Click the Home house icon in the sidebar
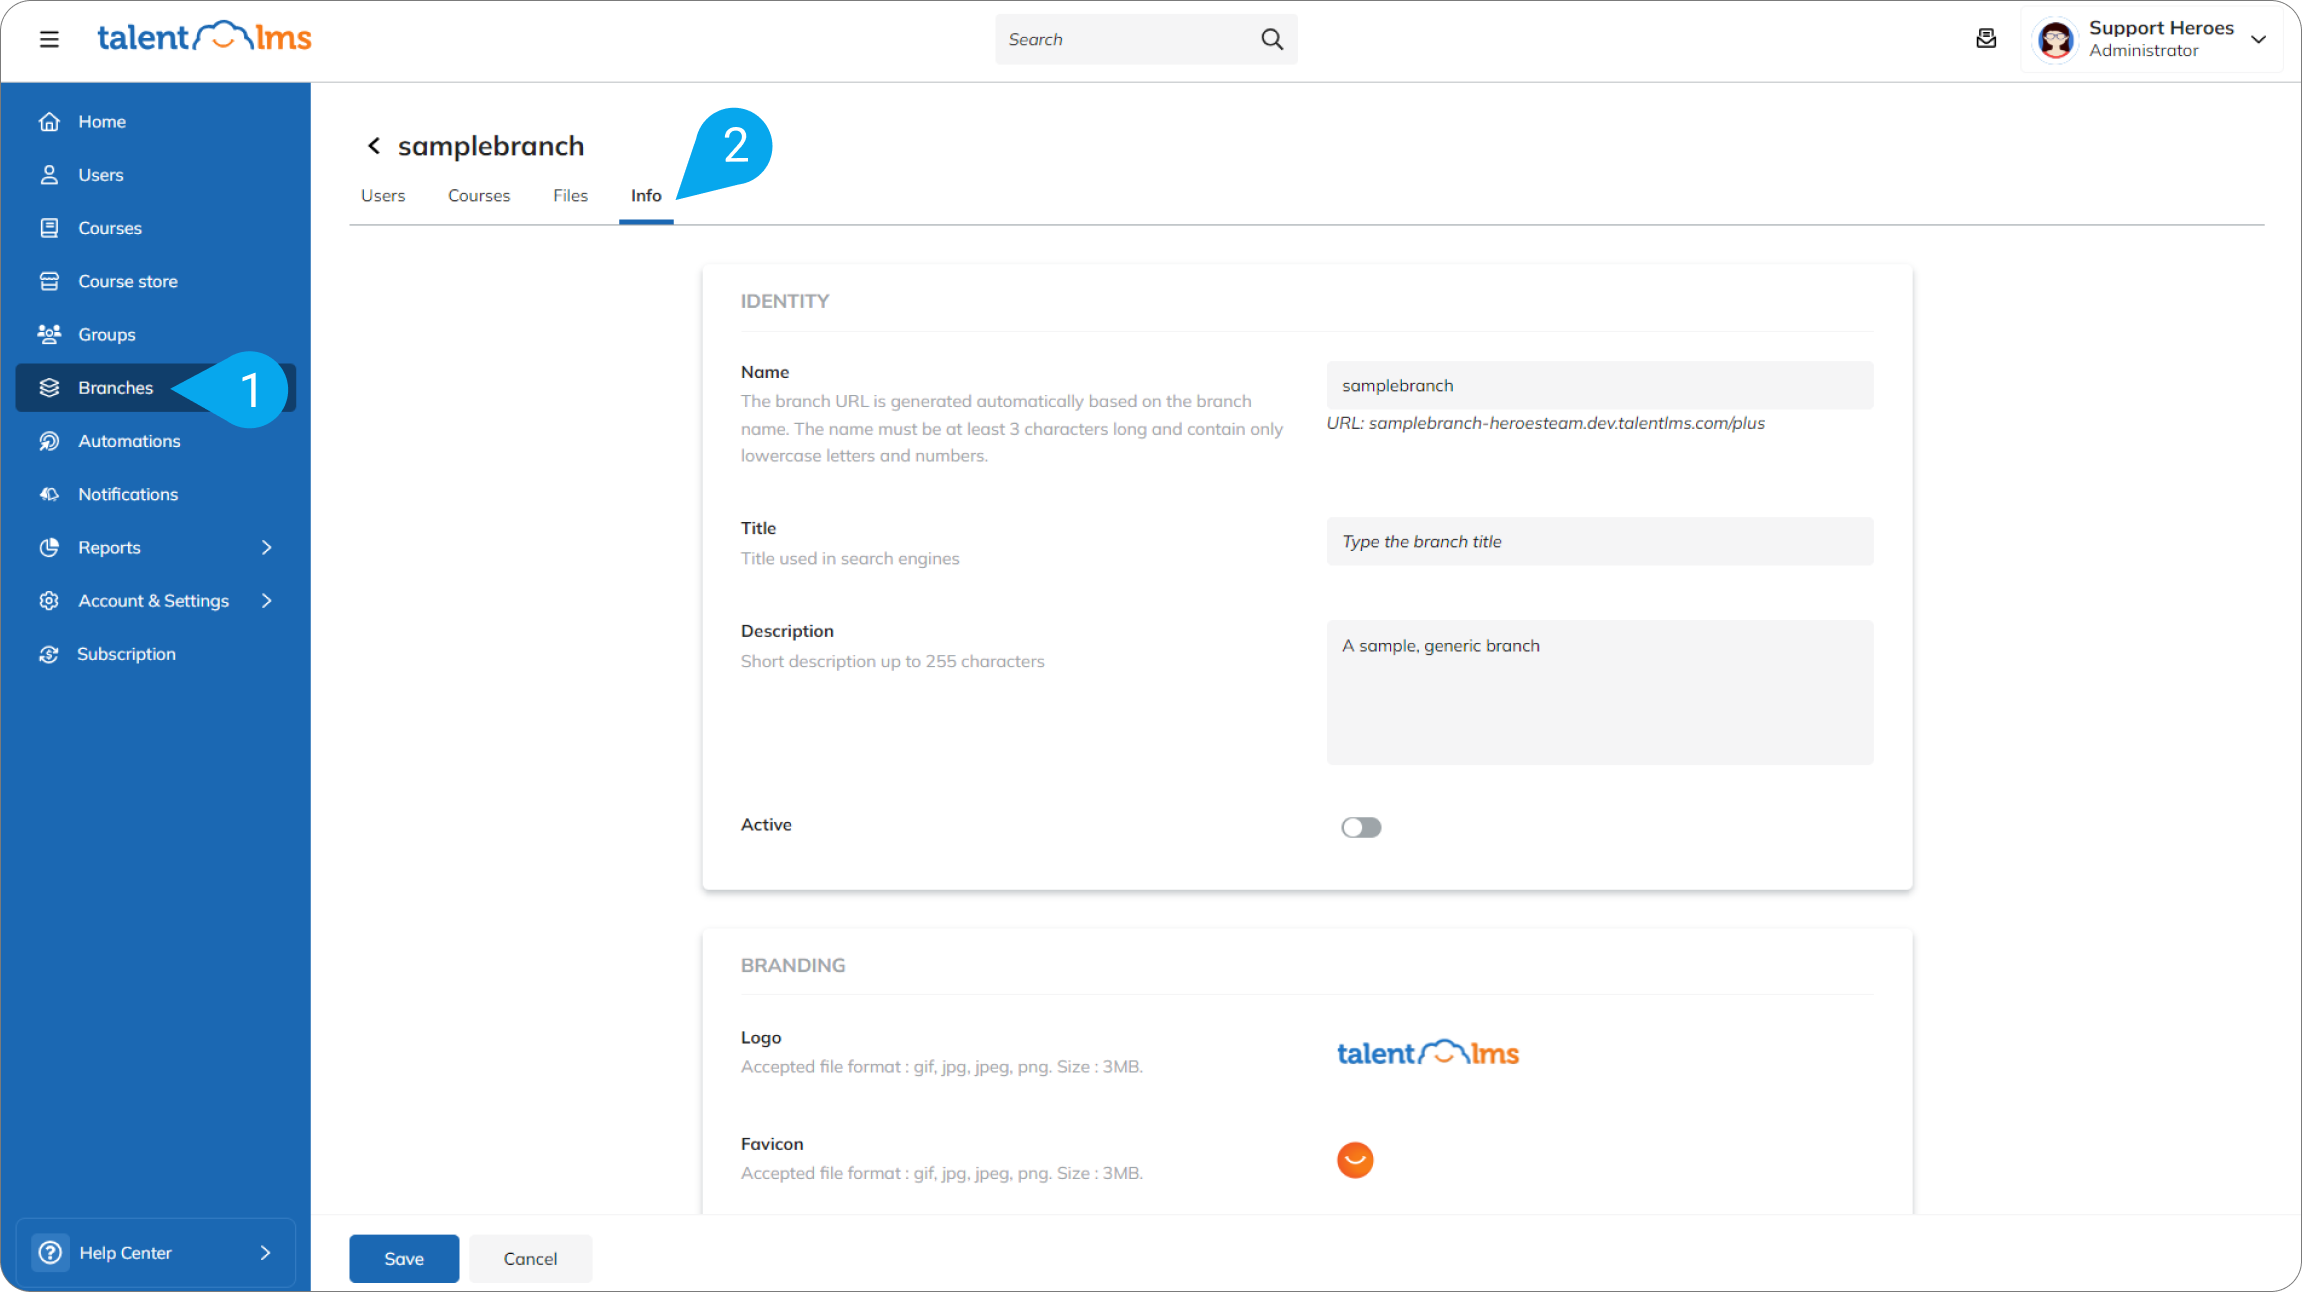 [x=49, y=122]
